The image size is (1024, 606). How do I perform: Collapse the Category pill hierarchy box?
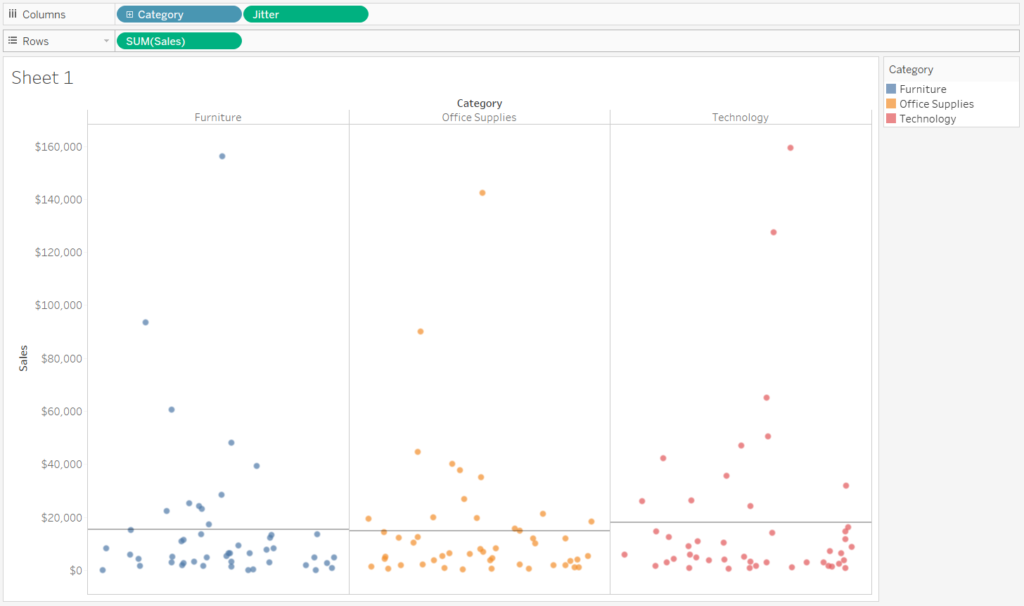[131, 13]
